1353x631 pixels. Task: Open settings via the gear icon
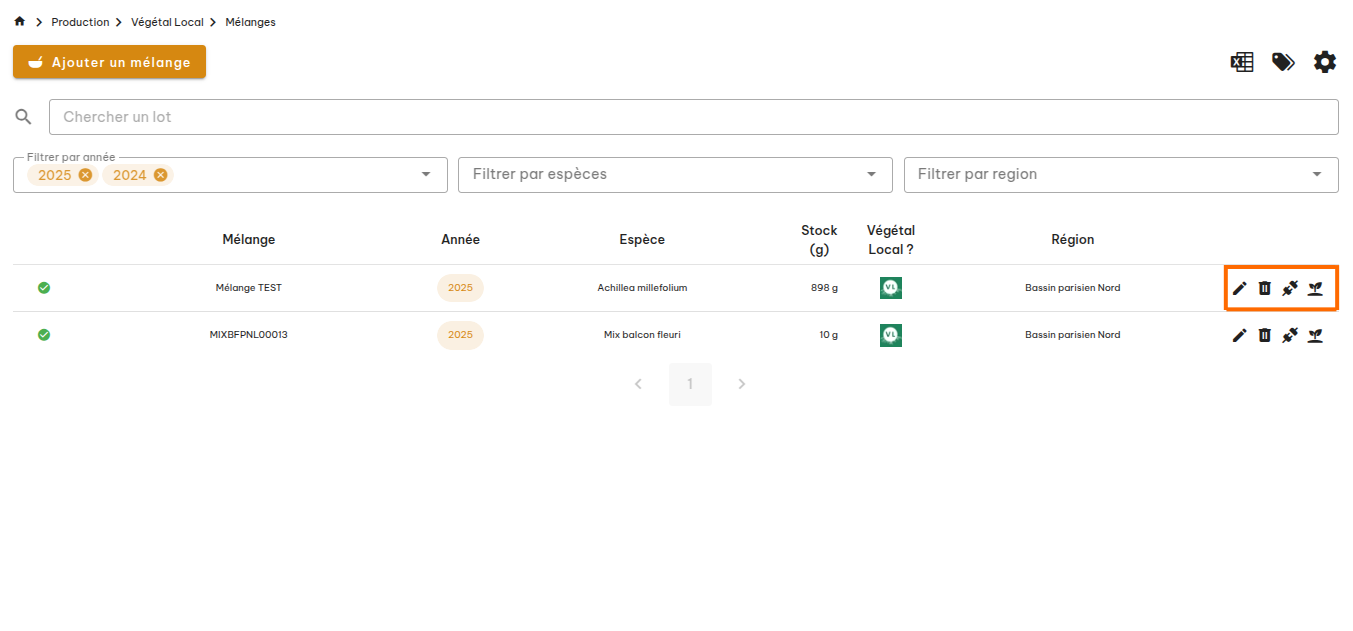click(1324, 62)
